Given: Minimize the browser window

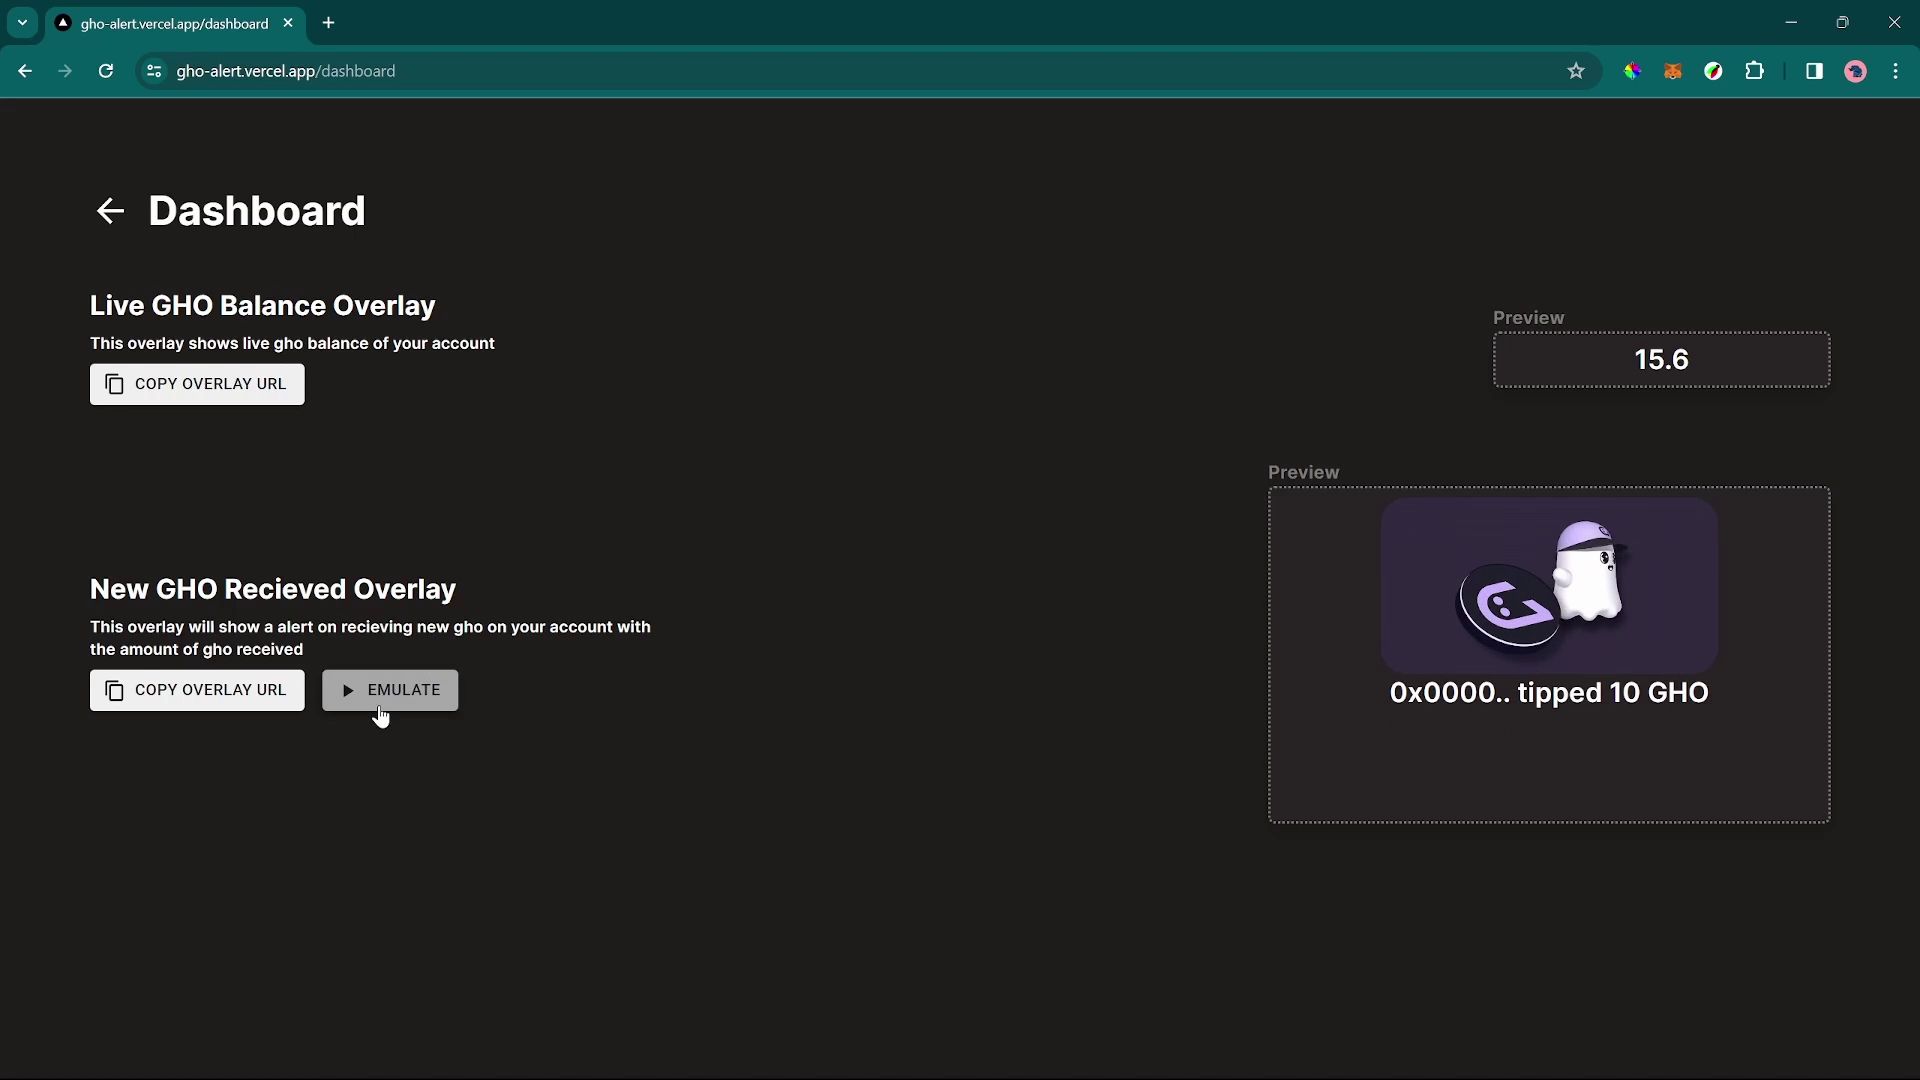Looking at the screenshot, I should click(x=1791, y=22).
